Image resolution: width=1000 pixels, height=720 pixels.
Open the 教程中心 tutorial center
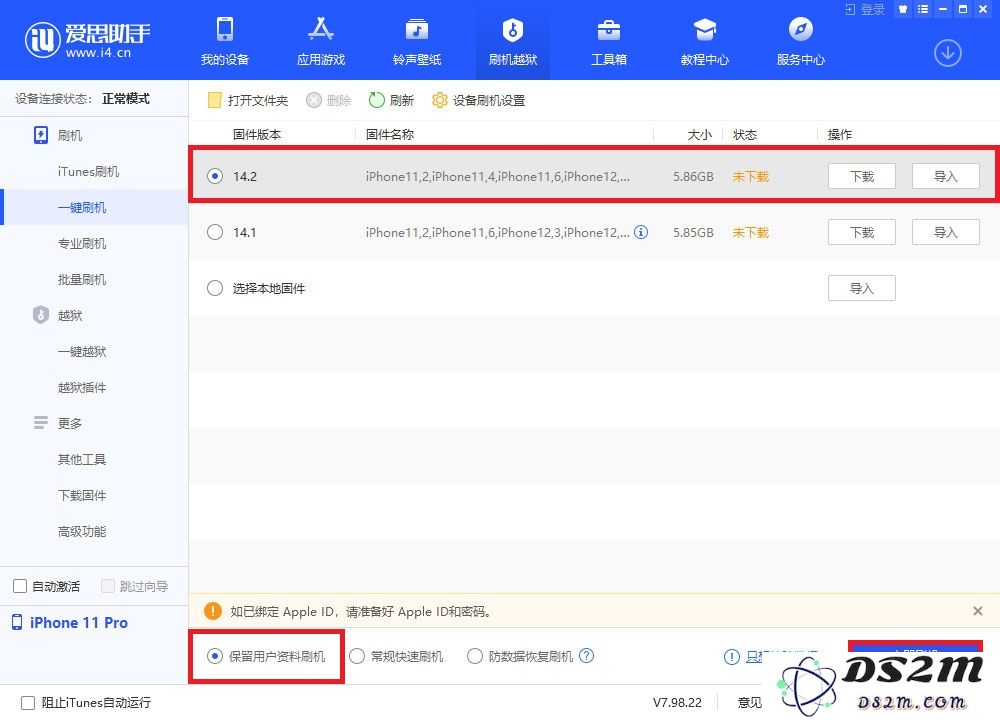pyautogui.click(x=705, y=42)
